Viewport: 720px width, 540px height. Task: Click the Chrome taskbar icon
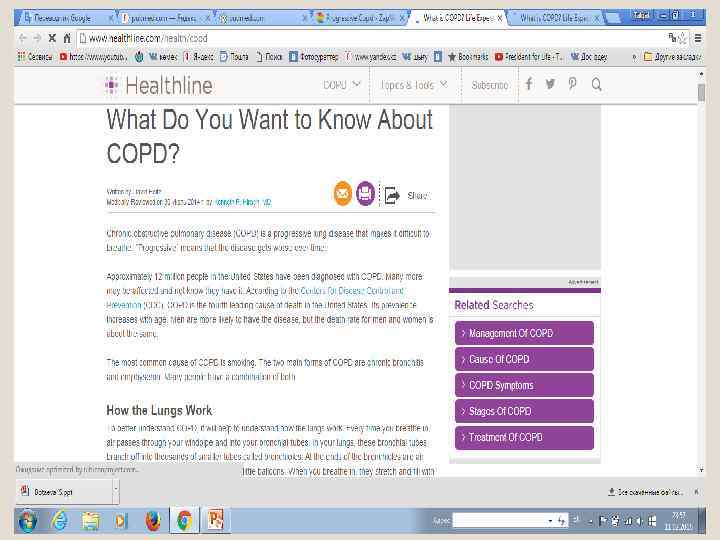coord(185,520)
